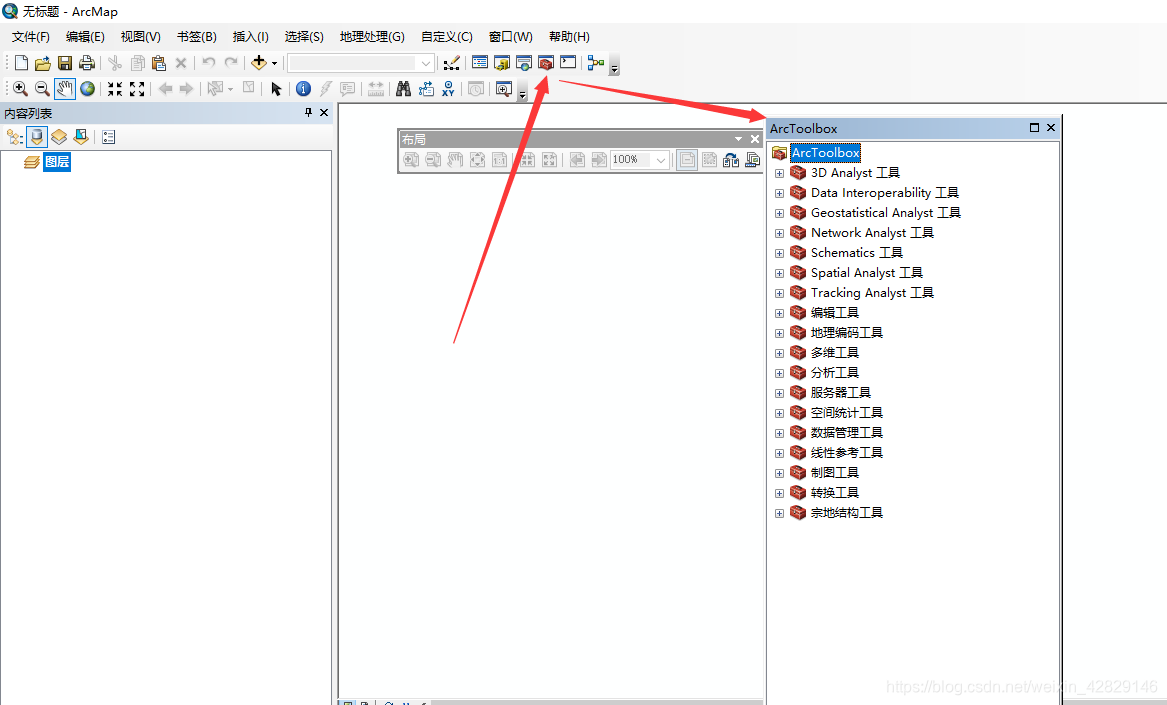Open the 地理处理(G) menu
The width and height of the screenshot is (1167, 705).
click(372, 36)
